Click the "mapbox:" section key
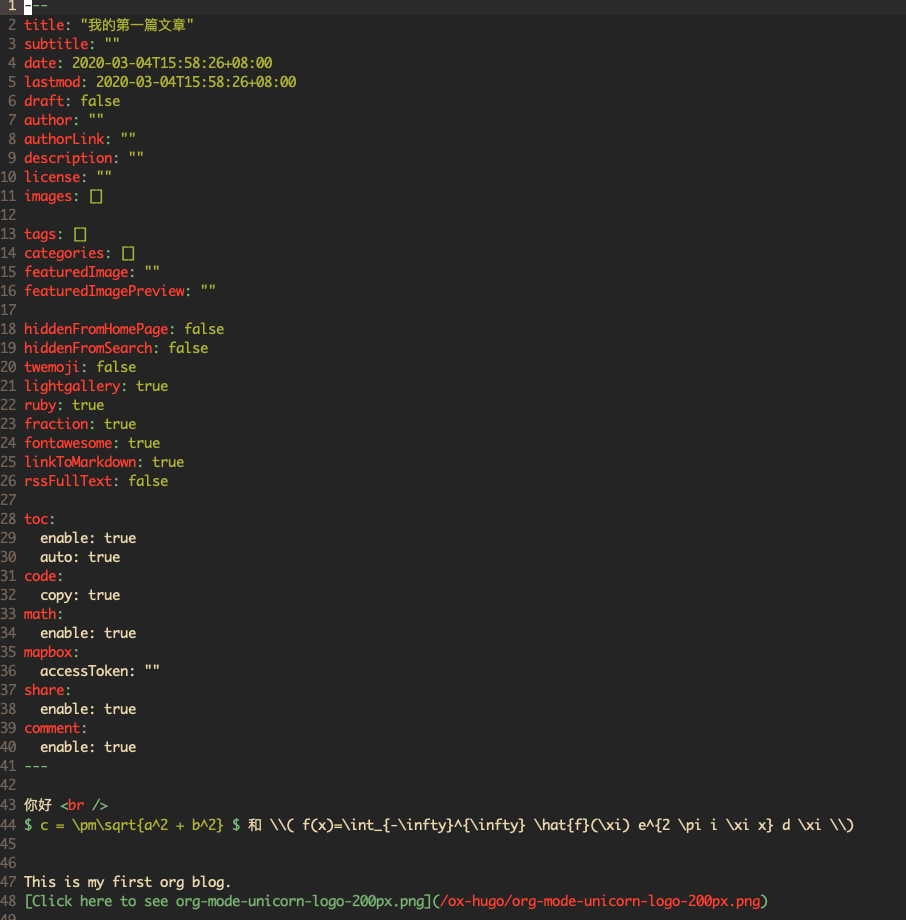Image resolution: width=906 pixels, height=920 pixels. pyautogui.click(x=51, y=652)
